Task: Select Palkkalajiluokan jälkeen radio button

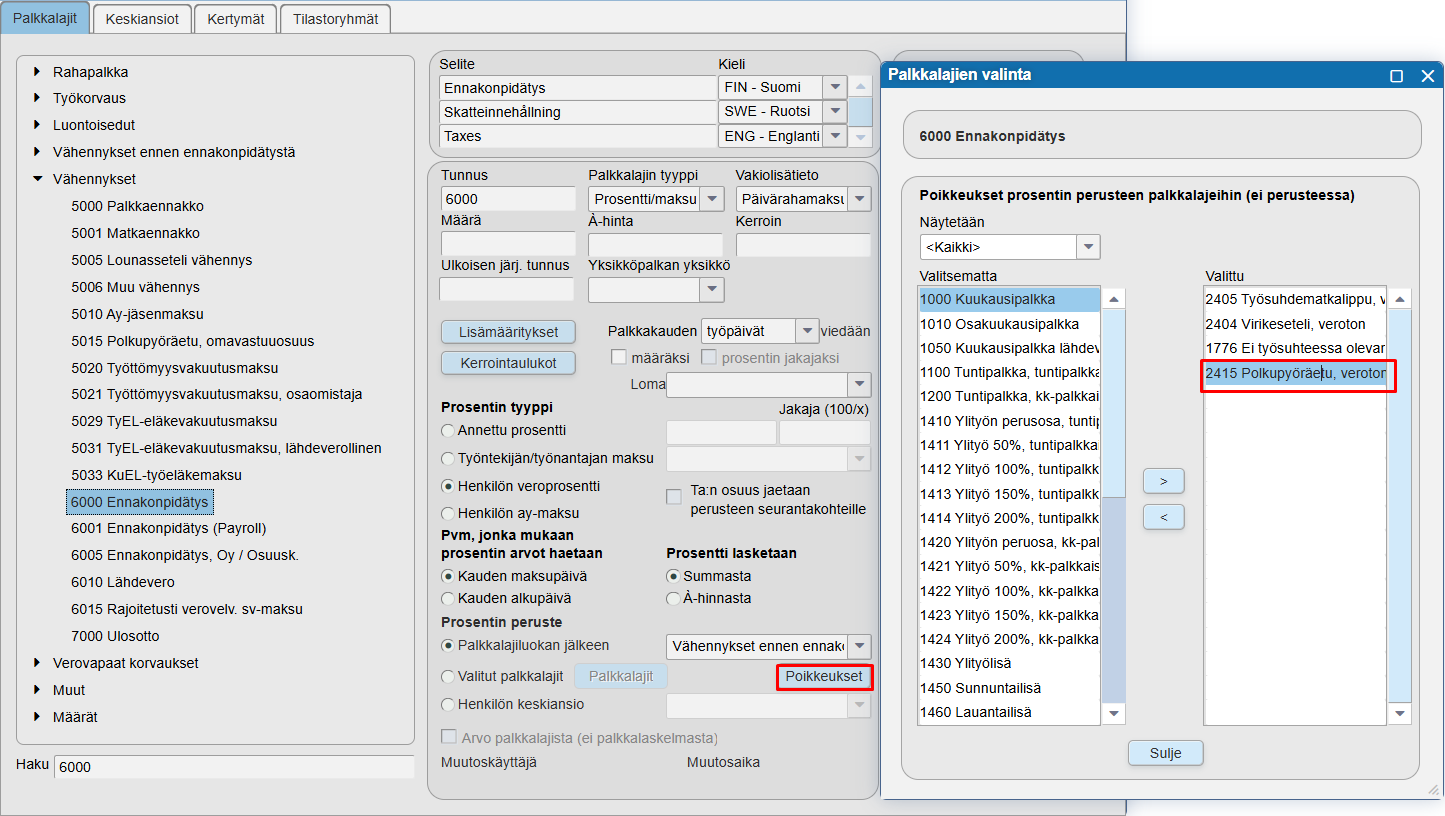Action: (447, 645)
